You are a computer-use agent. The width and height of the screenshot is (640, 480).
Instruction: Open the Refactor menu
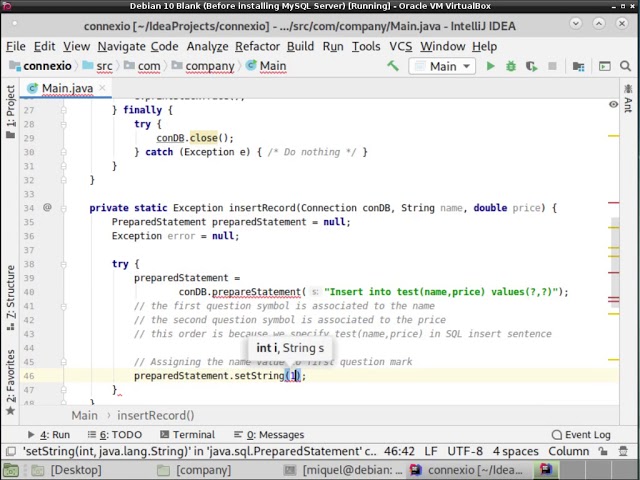tap(258, 47)
